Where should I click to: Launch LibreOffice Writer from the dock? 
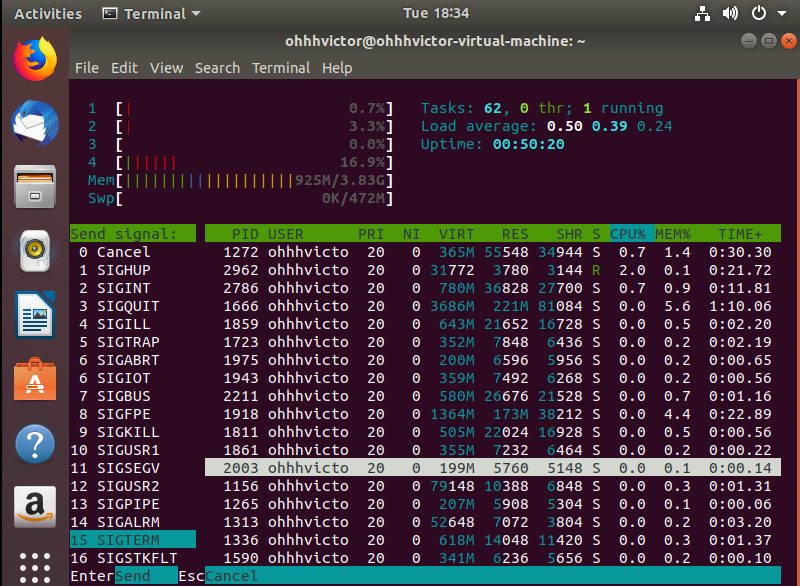pyautogui.click(x=35, y=315)
